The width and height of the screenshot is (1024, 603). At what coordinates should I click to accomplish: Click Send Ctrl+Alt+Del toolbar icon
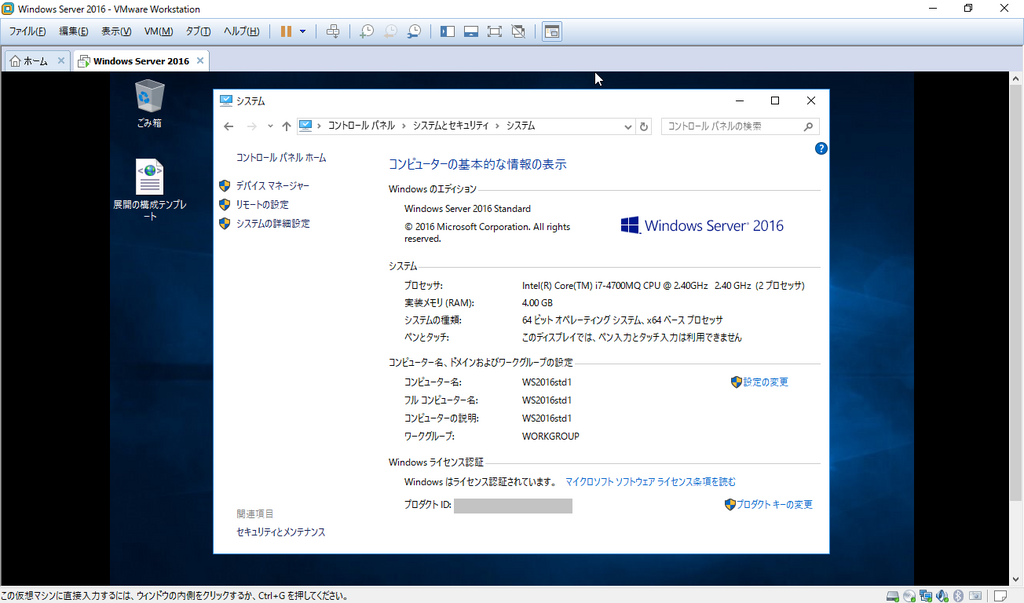click(333, 31)
